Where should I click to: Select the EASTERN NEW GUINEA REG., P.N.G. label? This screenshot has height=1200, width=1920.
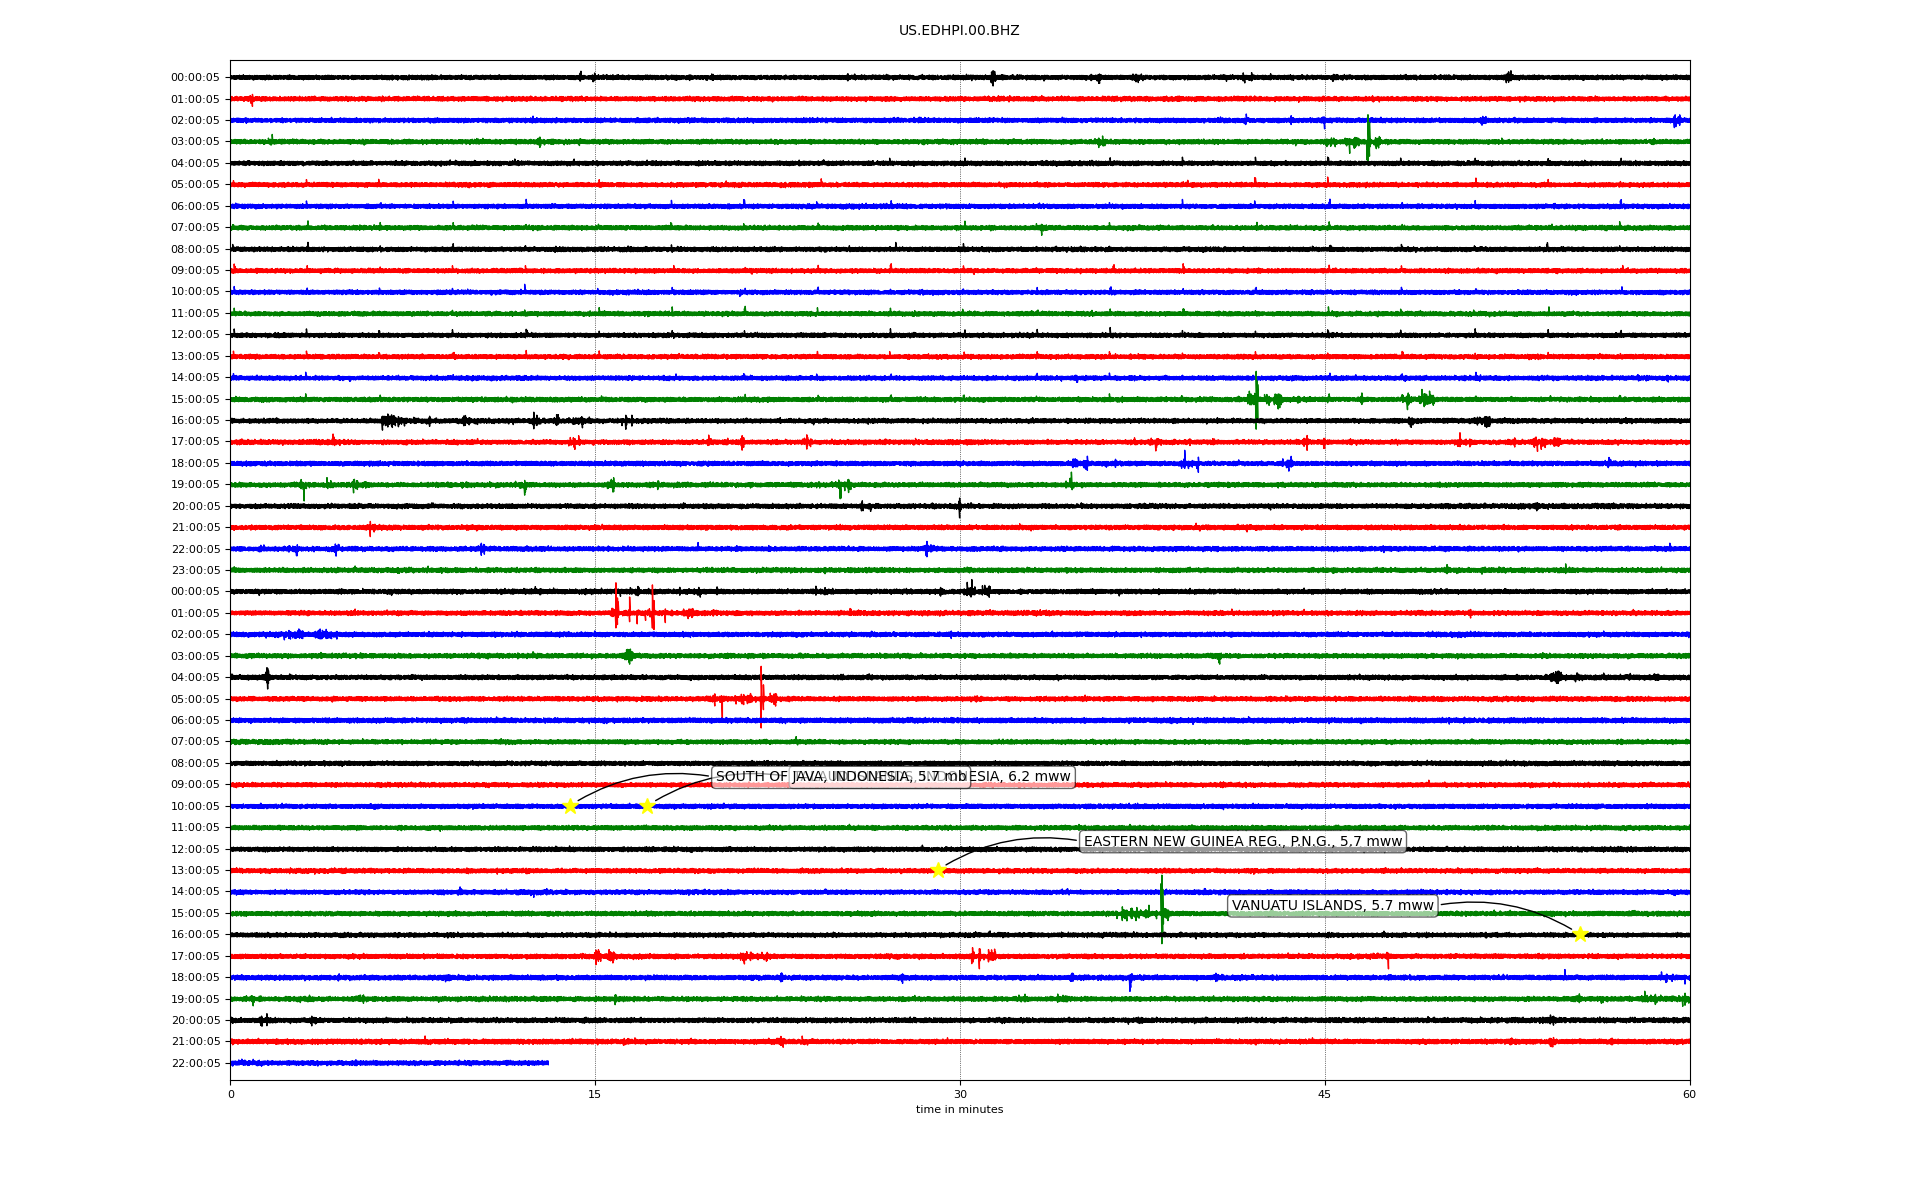1243,842
